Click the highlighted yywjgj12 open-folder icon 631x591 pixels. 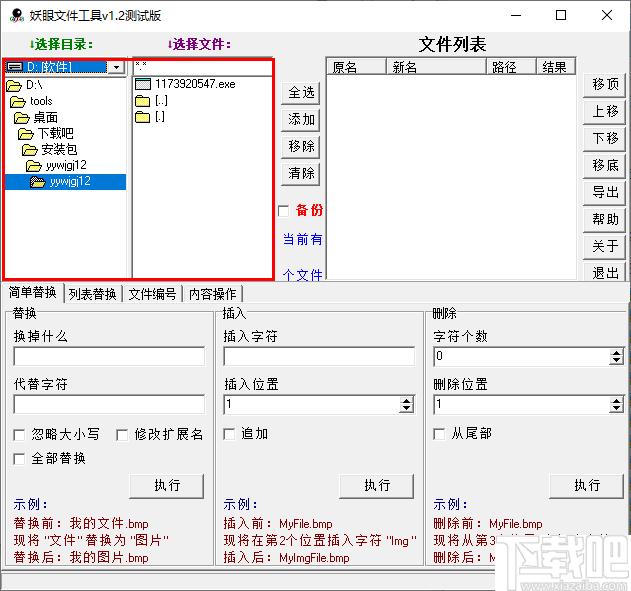tap(38, 182)
